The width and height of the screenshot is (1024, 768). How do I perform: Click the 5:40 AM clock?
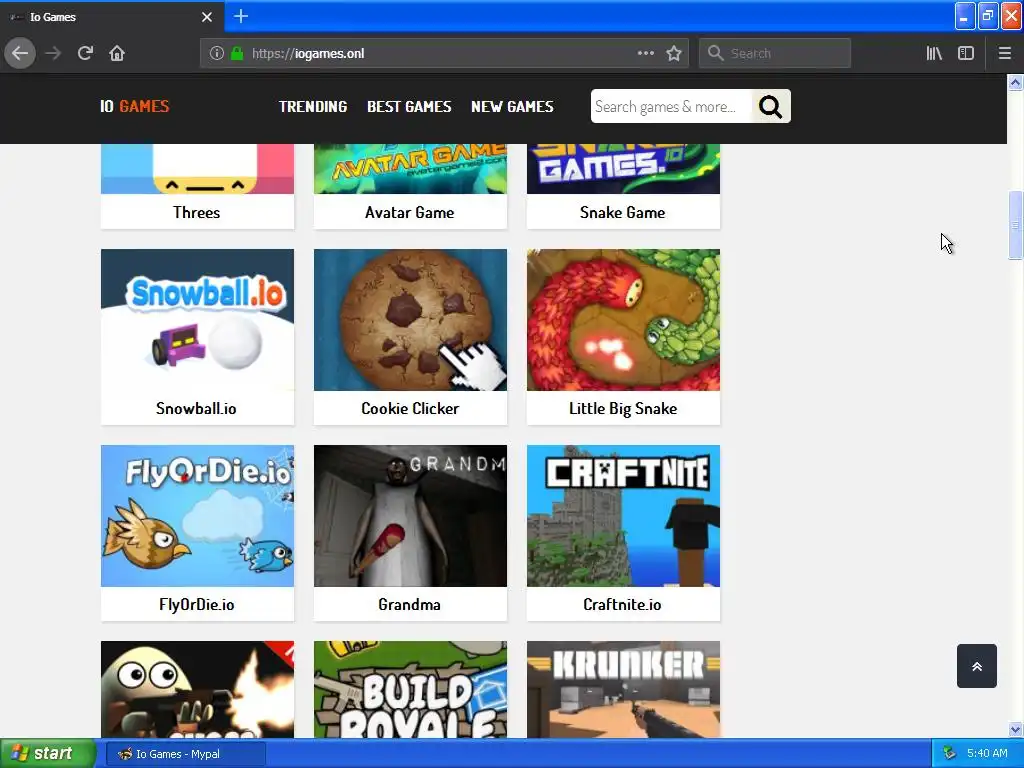click(987, 754)
